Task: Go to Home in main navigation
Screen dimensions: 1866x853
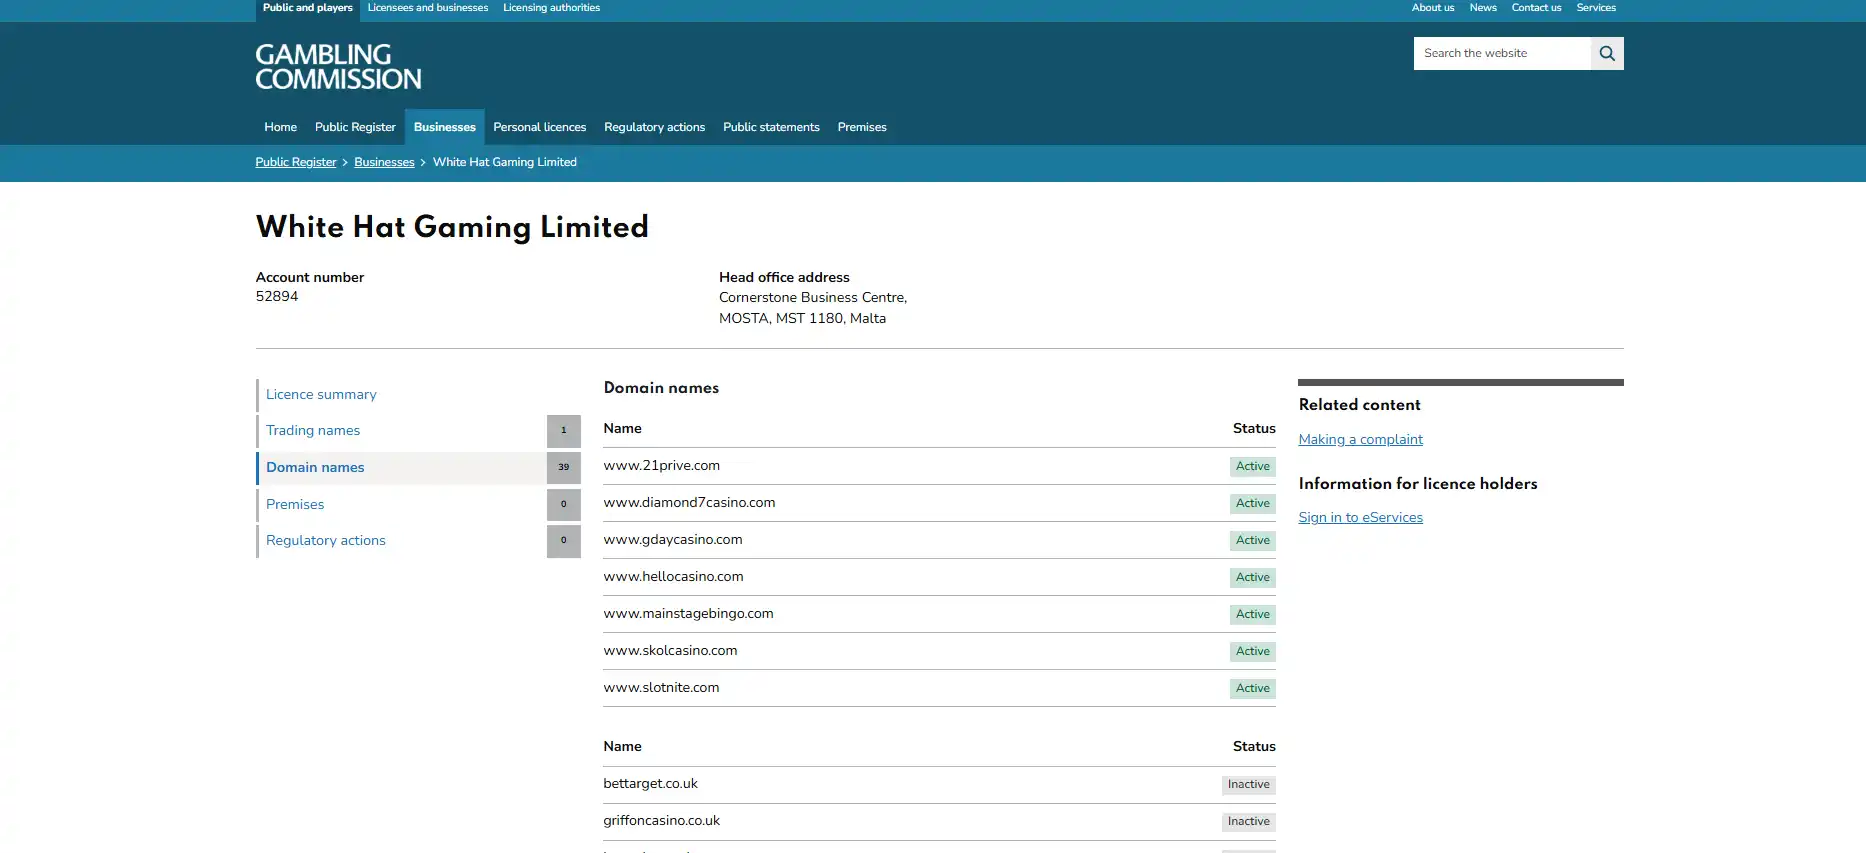Action: 280,127
